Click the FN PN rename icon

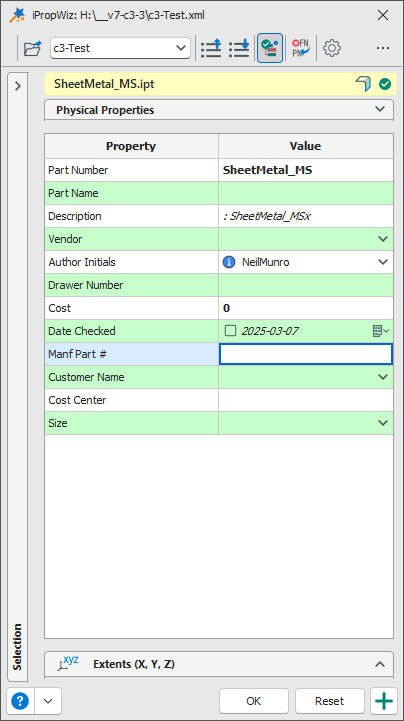click(301, 48)
